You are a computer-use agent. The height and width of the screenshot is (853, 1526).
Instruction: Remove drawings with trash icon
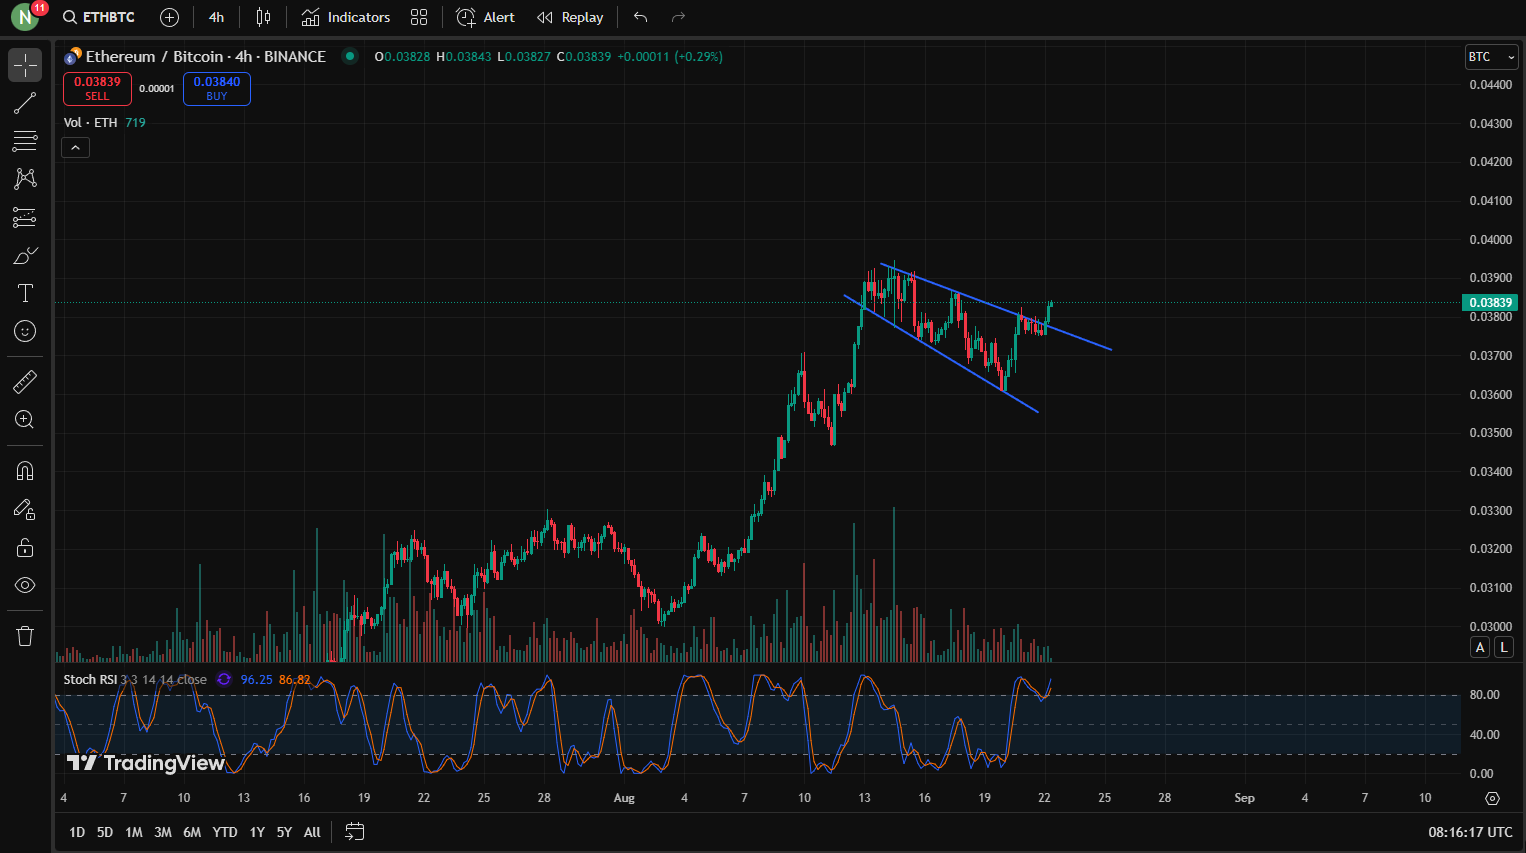point(25,636)
